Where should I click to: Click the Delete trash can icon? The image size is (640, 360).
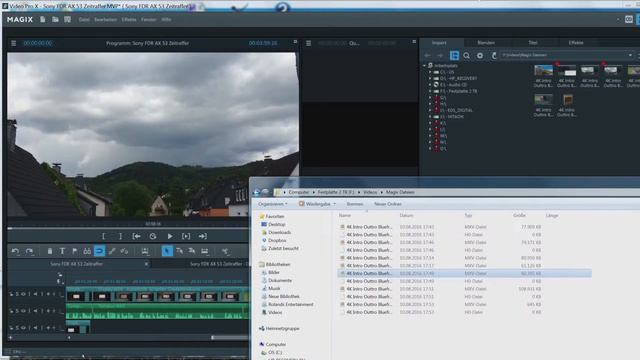[50, 251]
